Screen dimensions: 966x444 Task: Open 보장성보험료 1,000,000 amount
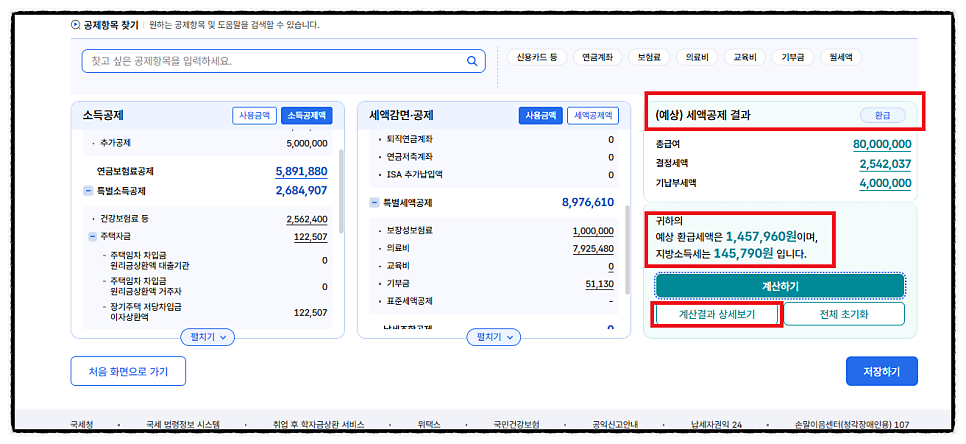593,231
